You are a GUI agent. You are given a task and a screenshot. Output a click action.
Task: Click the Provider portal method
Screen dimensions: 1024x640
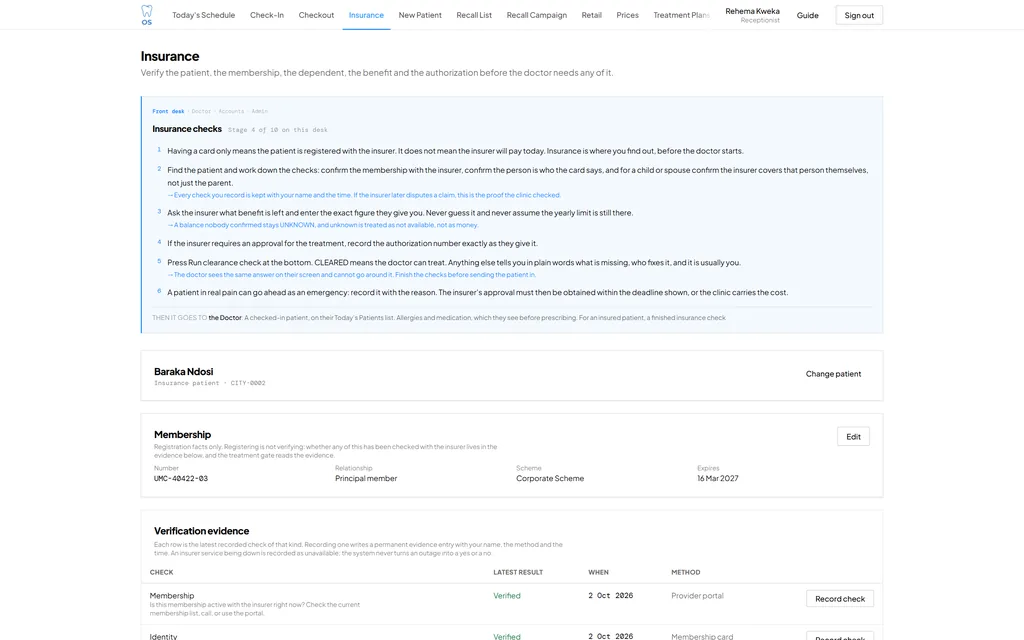click(697, 596)
